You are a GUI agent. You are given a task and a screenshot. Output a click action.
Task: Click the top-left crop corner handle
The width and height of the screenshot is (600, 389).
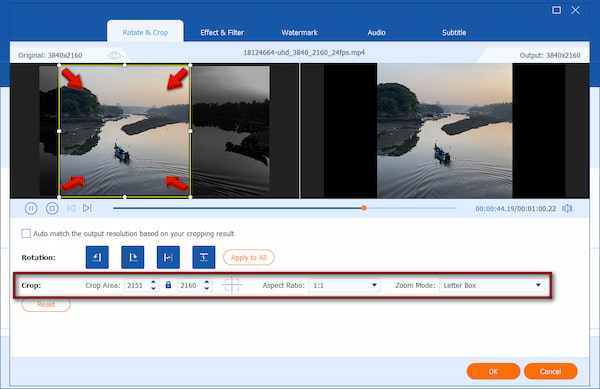[x=59, y=65]
